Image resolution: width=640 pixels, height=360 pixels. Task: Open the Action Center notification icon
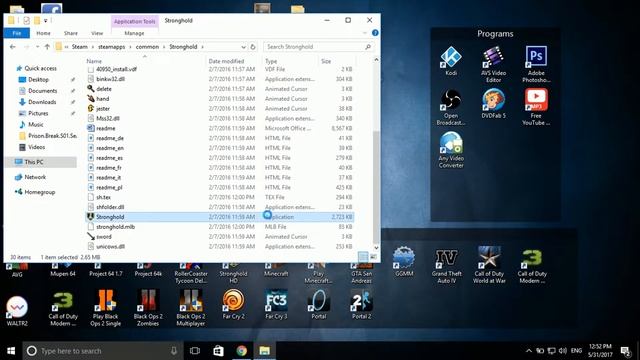(625, 351)
